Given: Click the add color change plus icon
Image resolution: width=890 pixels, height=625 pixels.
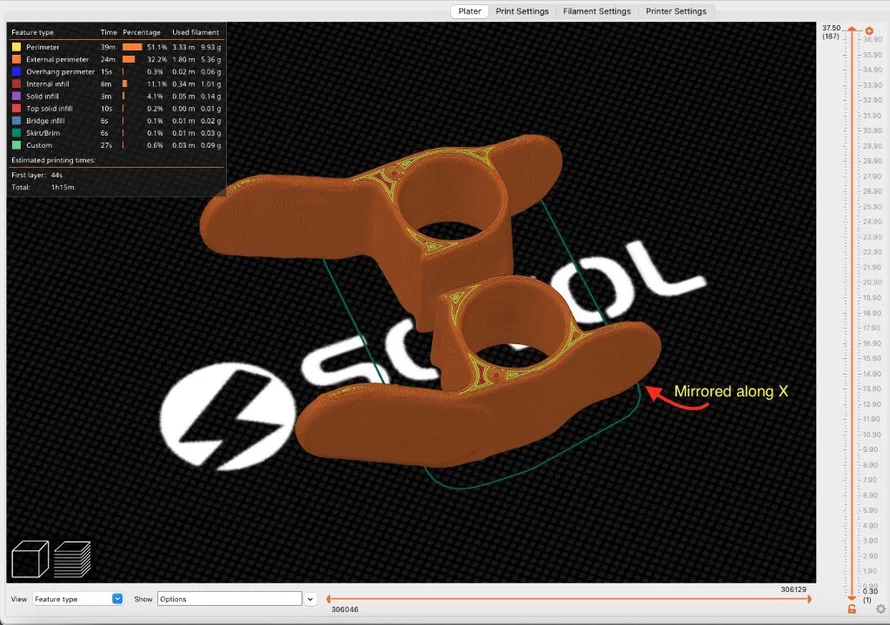Looking at the screenshot, I should (x=869, y=31).
